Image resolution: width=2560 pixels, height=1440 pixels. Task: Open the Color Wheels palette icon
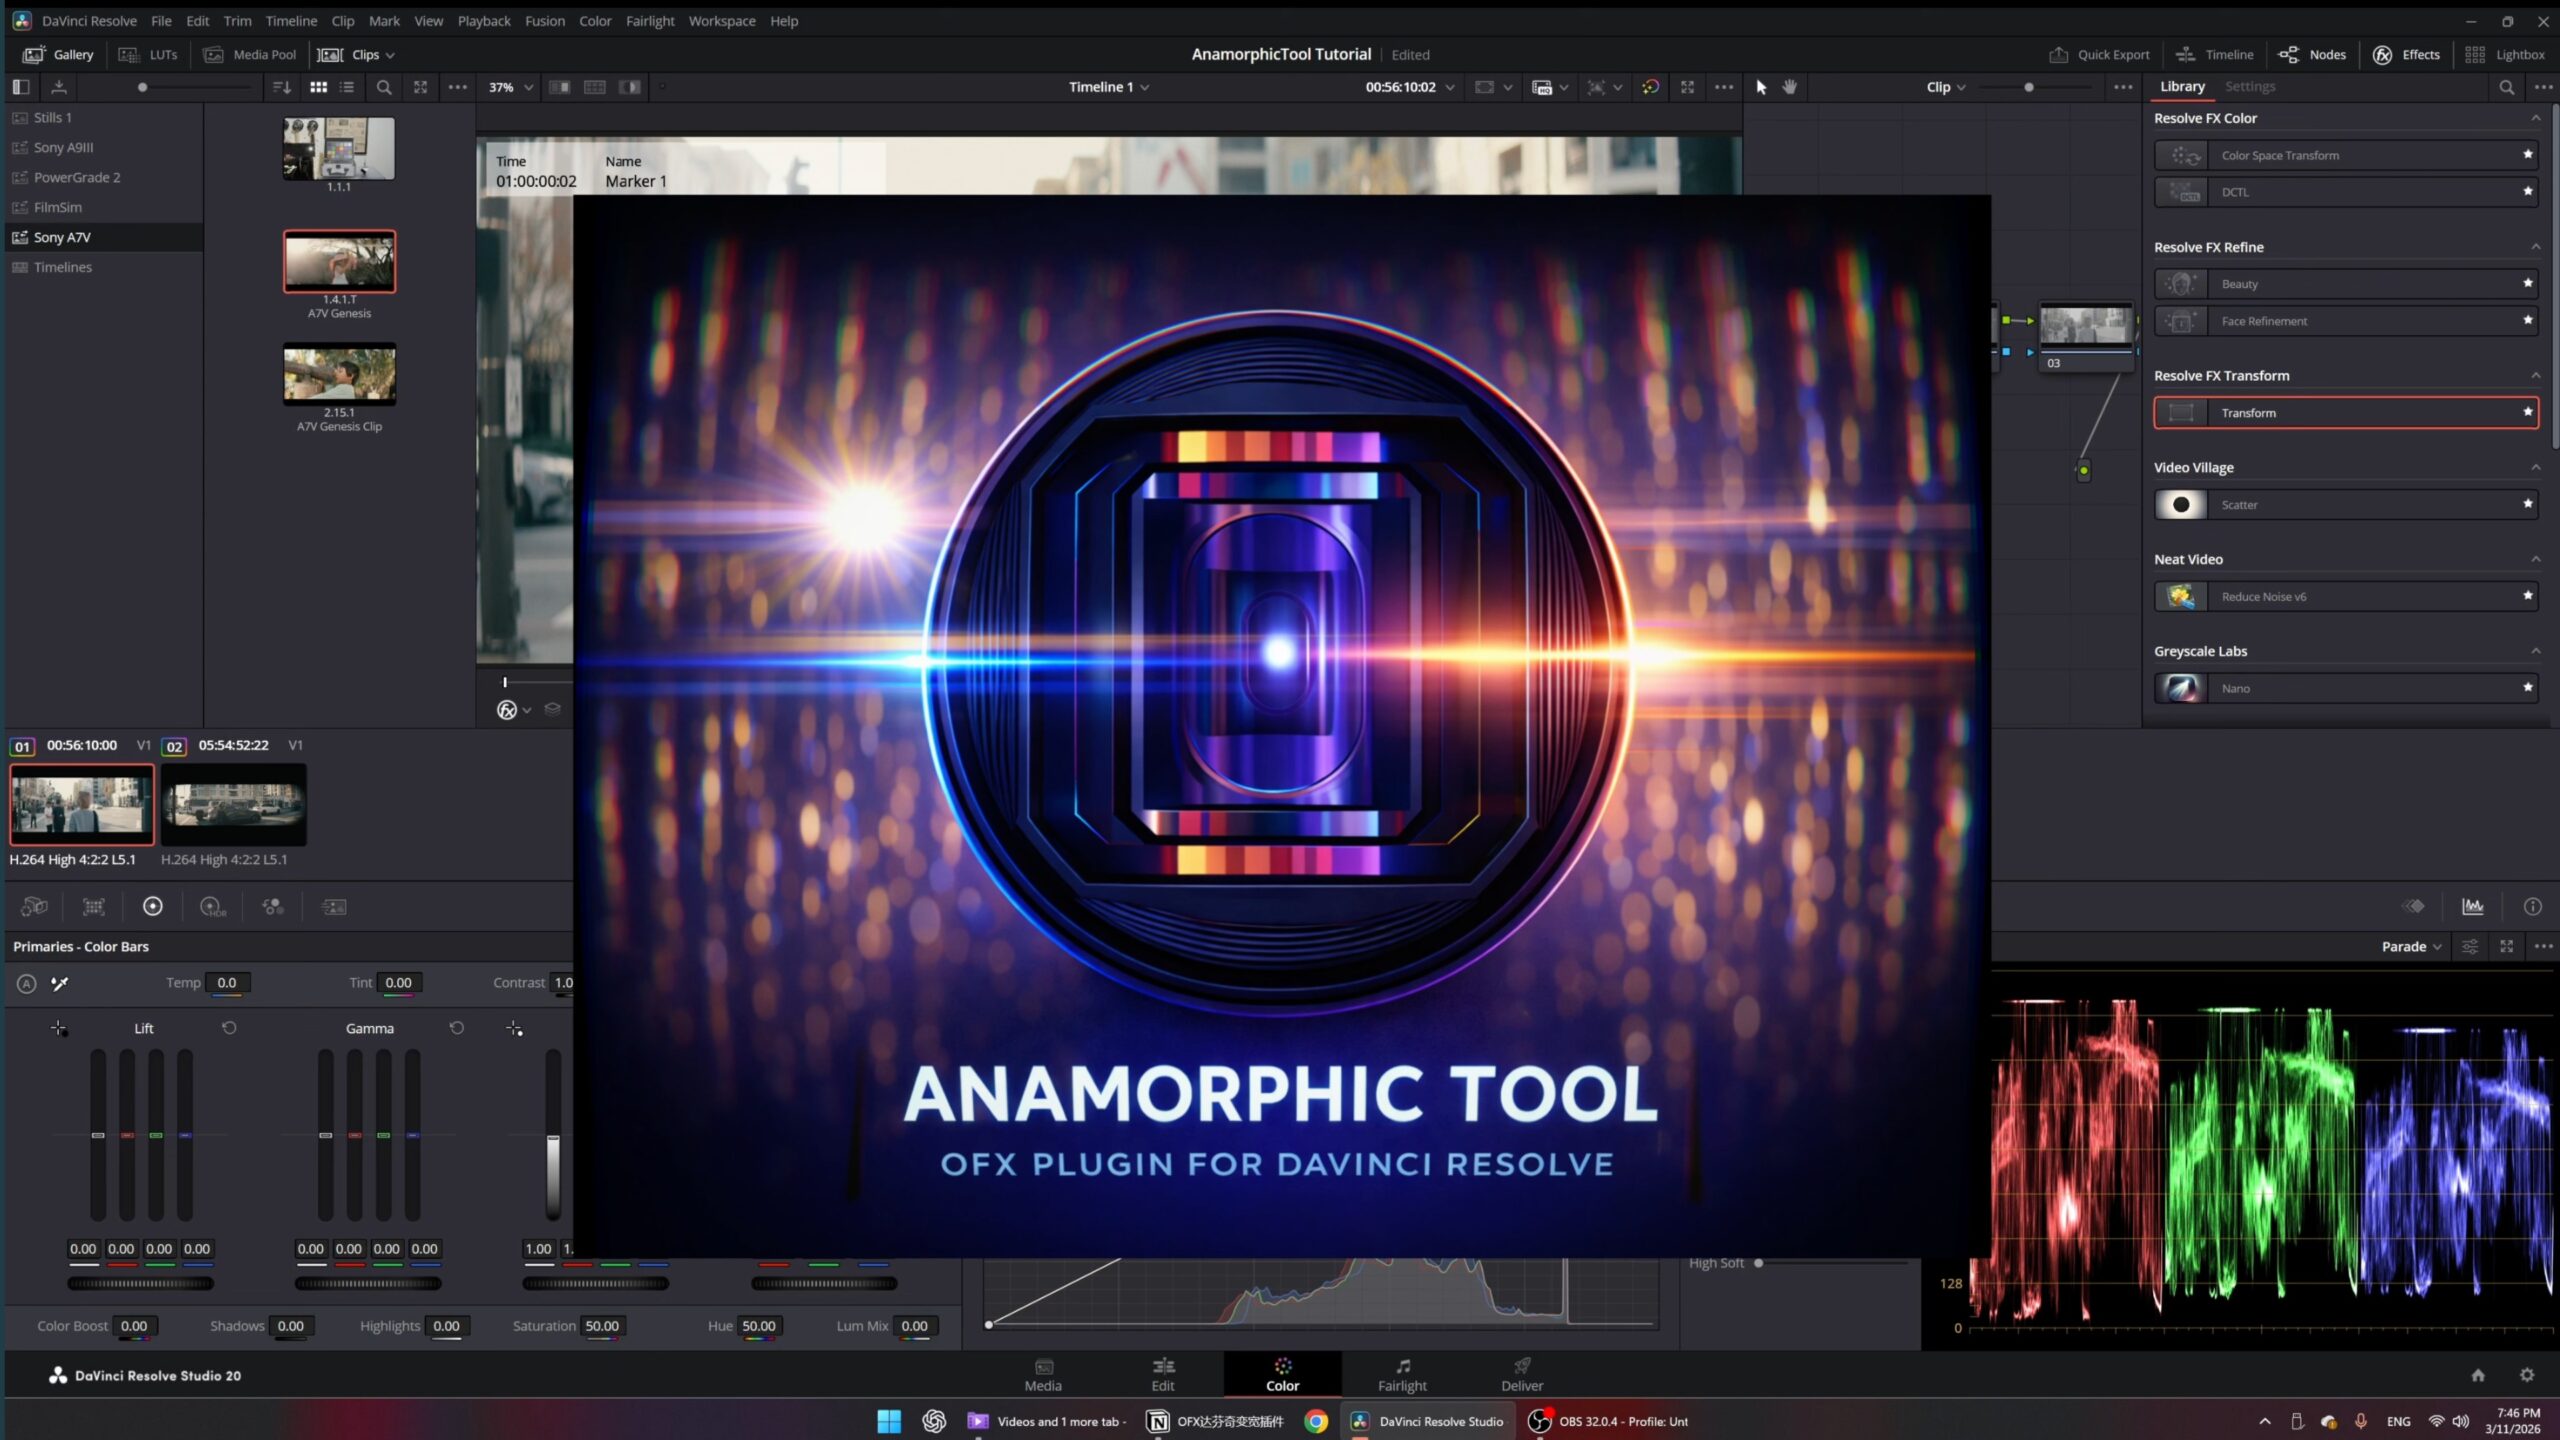click(x=152, y=906)
